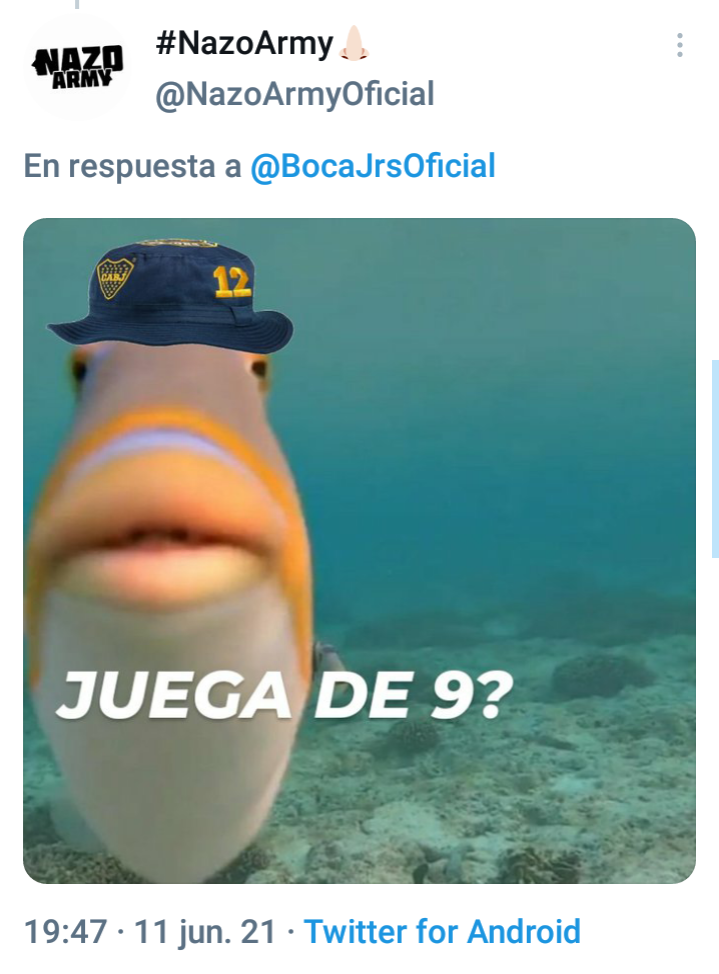The height and width of the screenshot is (974, 719).
Task: Open the #NazoArmy display name
Action: [244, 43]
